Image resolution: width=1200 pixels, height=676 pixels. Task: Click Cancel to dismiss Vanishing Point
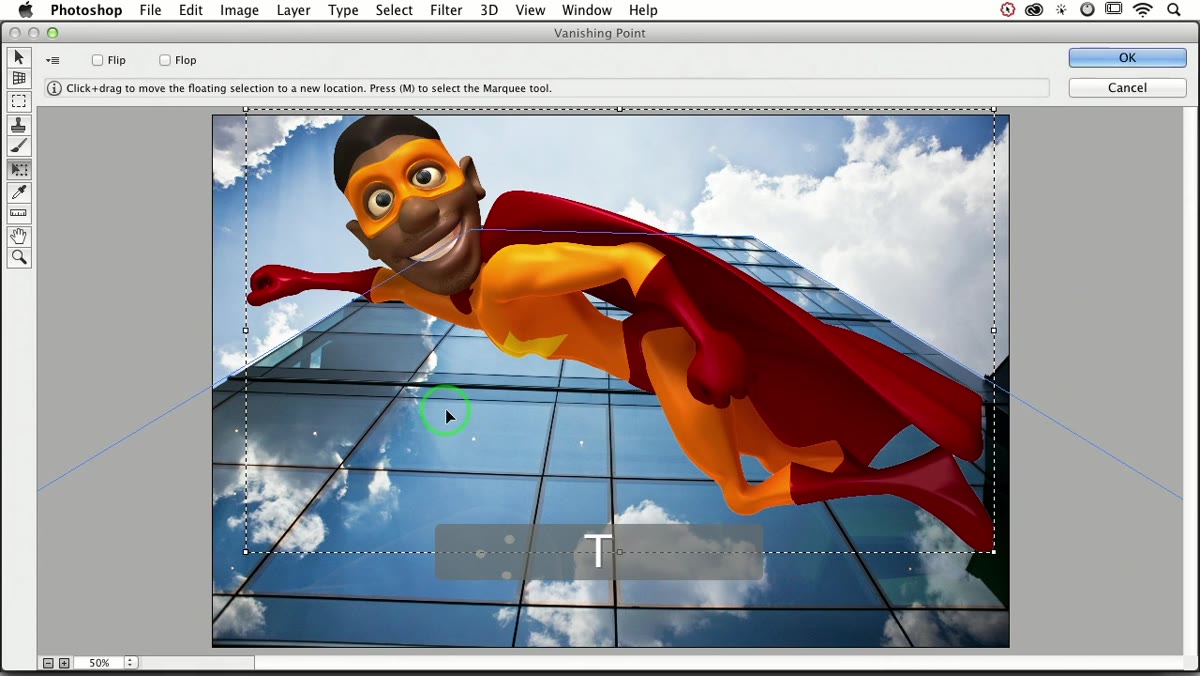[1127, 88]
